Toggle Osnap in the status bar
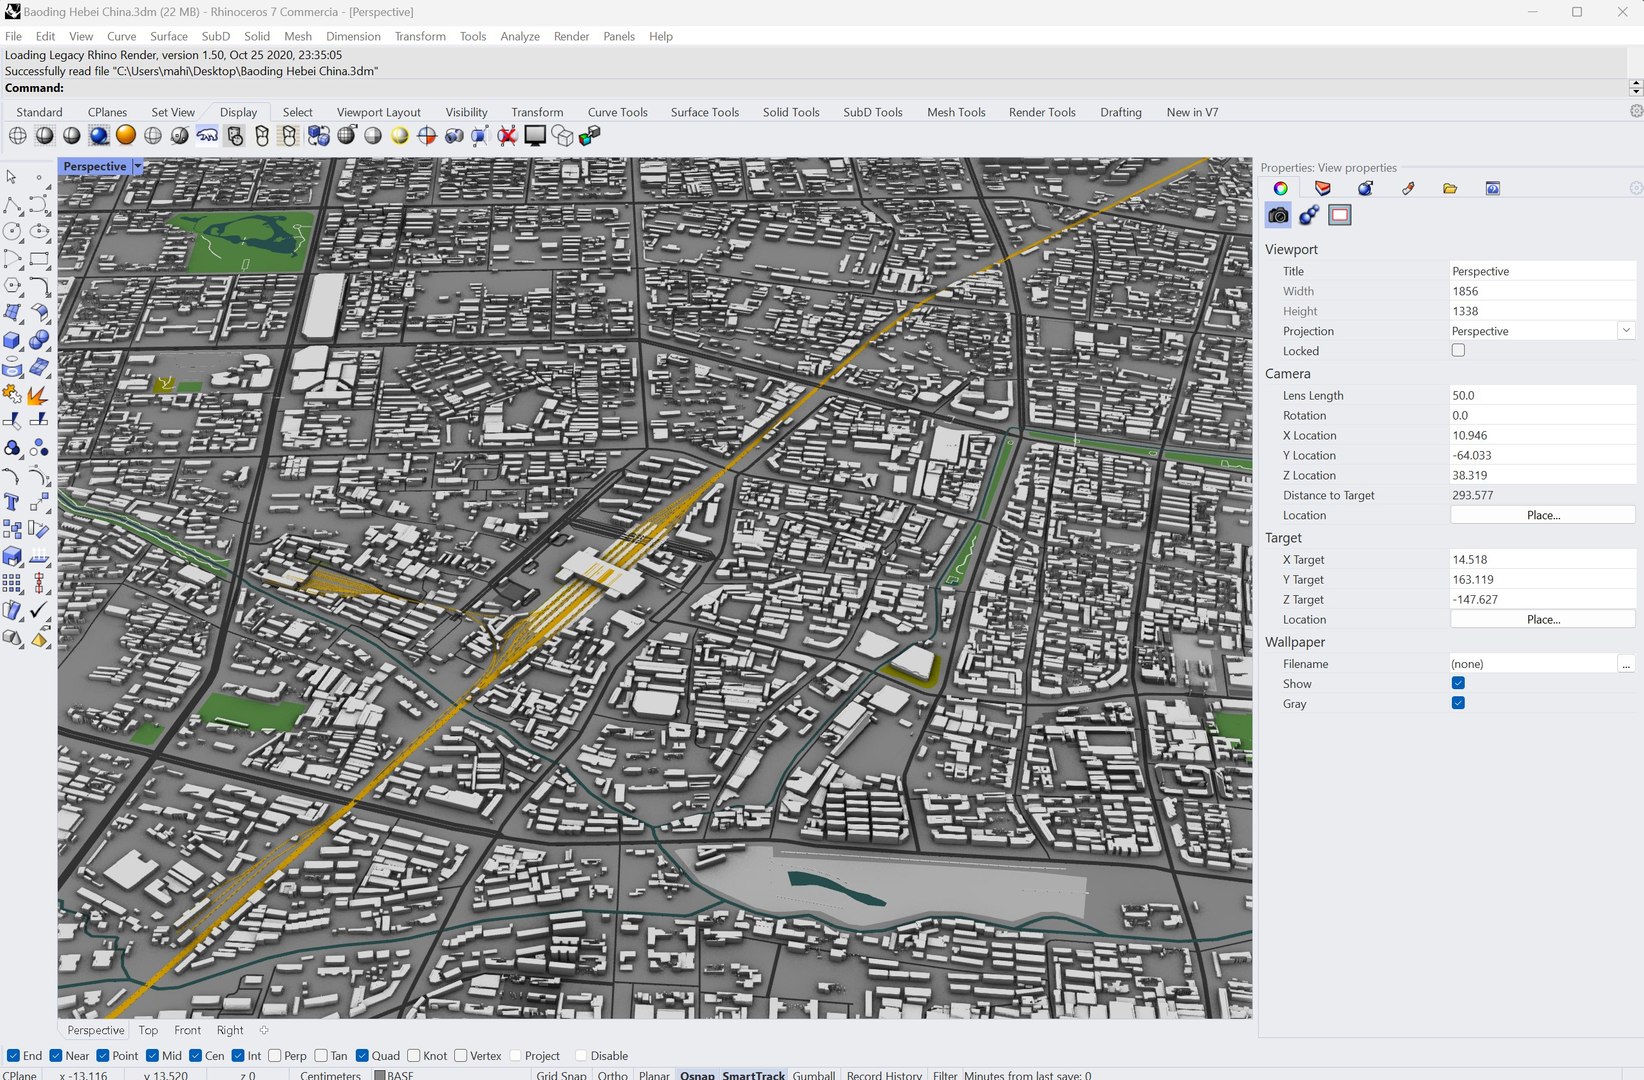The image size is (1644, 1080). point(697,1075)
